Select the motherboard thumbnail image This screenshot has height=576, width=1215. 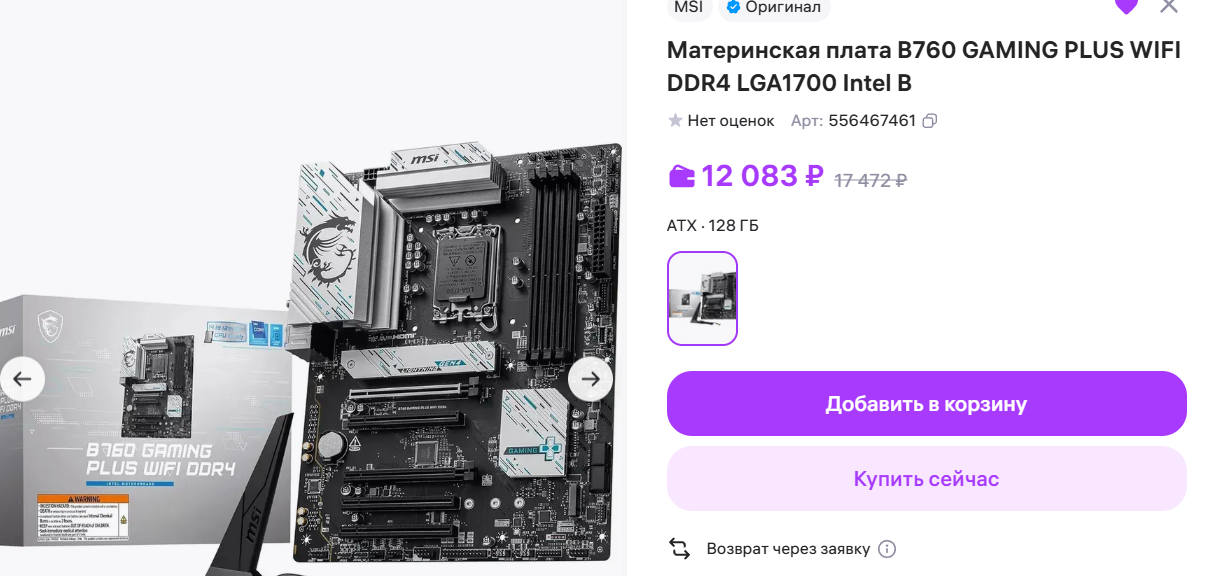[702, 298]
